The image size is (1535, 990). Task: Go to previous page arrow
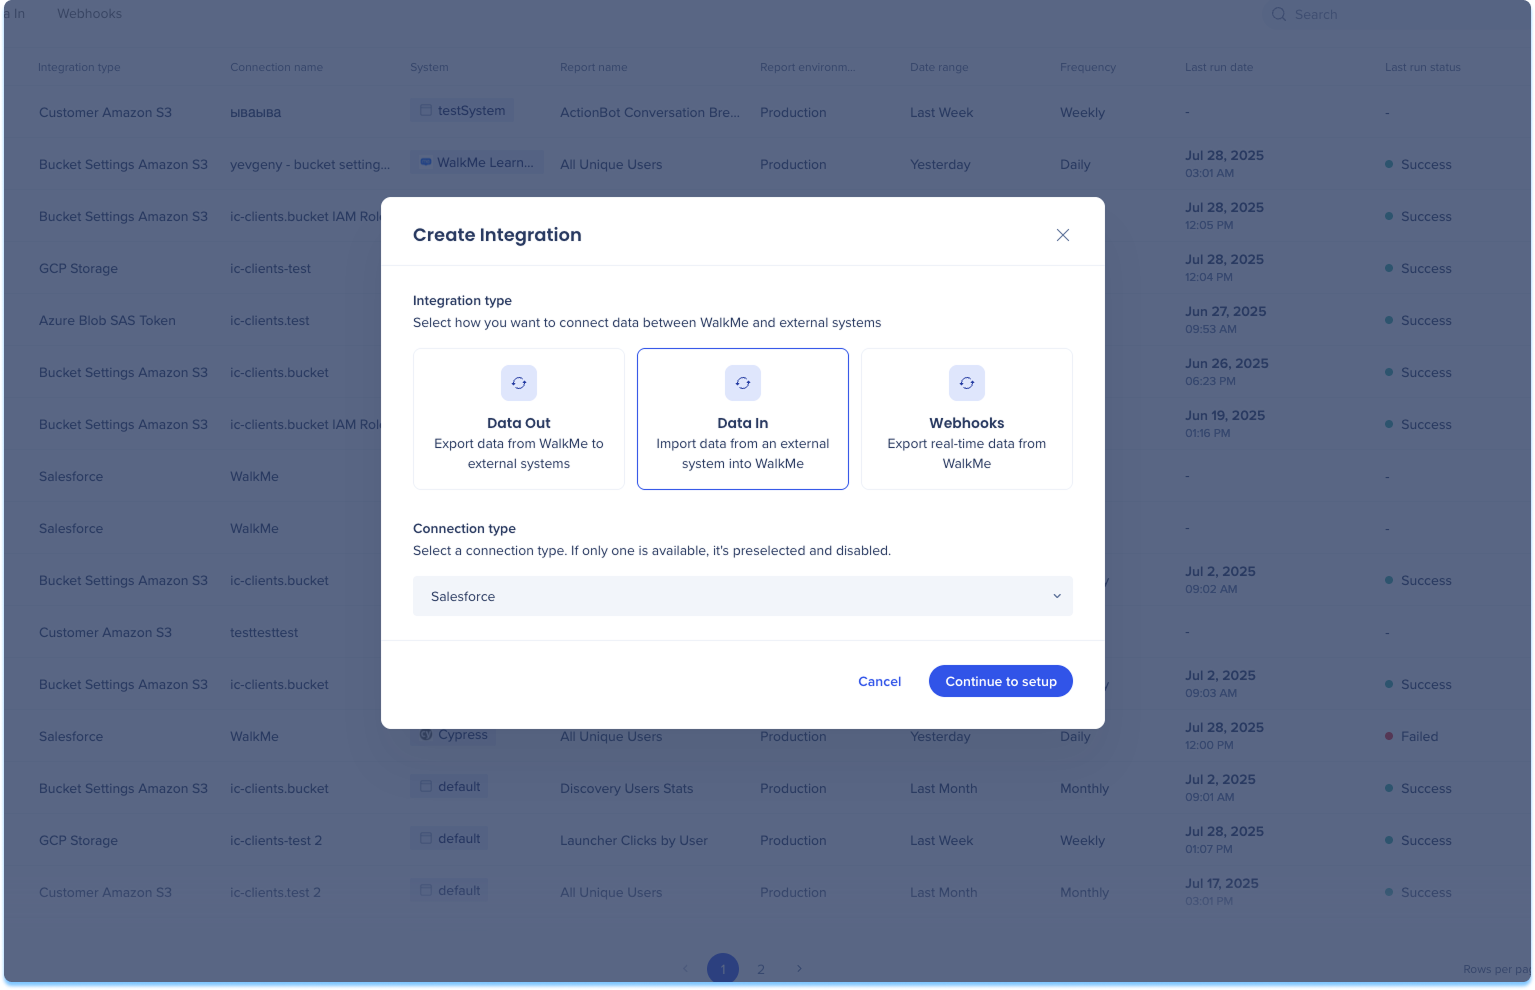[685, 968]
